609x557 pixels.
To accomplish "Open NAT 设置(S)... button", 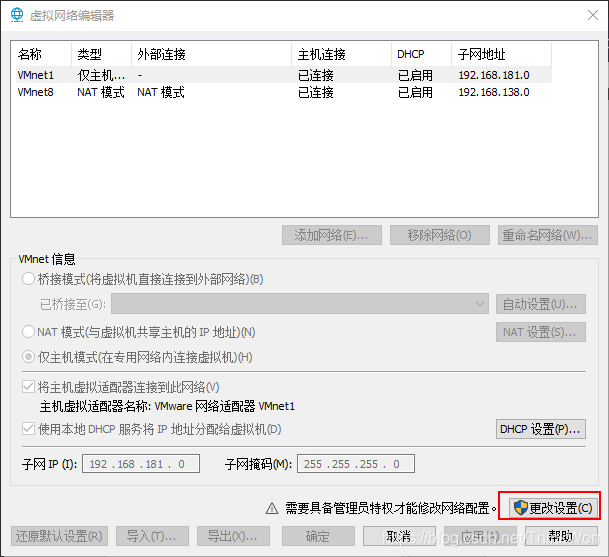I will [x=541, y=332].
